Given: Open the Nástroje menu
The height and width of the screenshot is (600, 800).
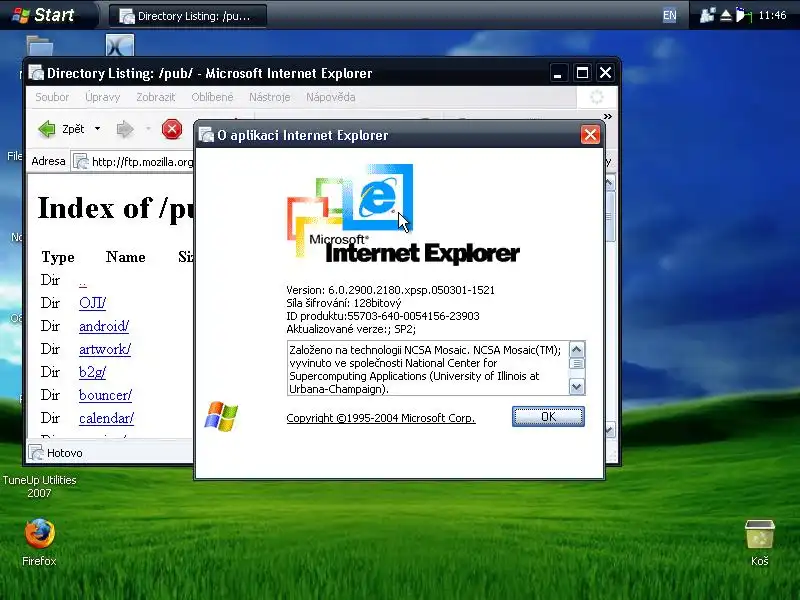Looking at the screenshot, I should pyautogui.click(x=269, y=97).
